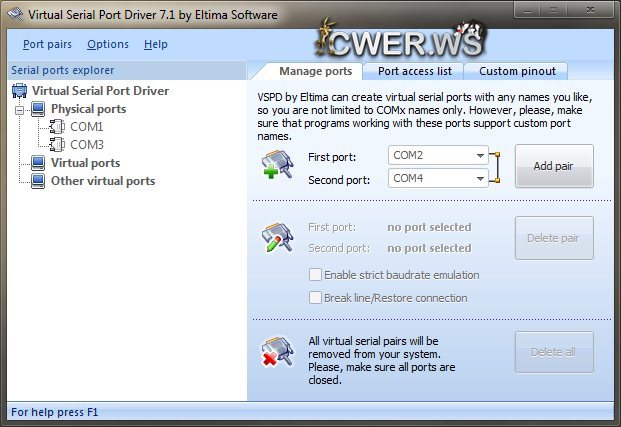
Task: Select the COM1 label in the tree
Action: point(86,127)
